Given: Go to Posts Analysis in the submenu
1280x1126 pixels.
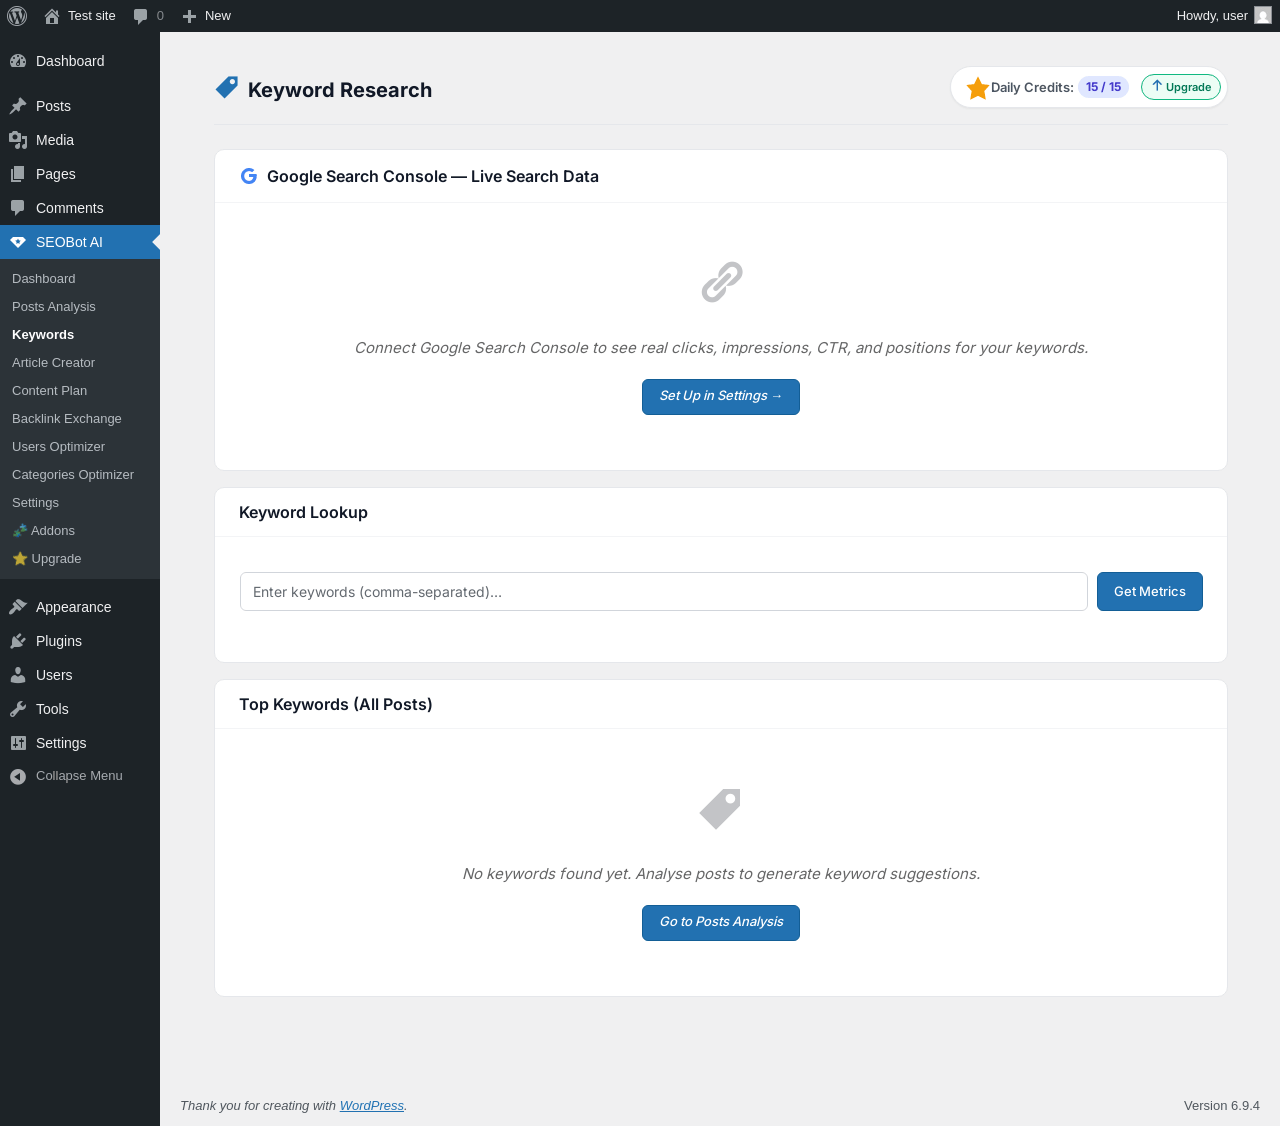Looking at the screenshot, I should [54, 307].
